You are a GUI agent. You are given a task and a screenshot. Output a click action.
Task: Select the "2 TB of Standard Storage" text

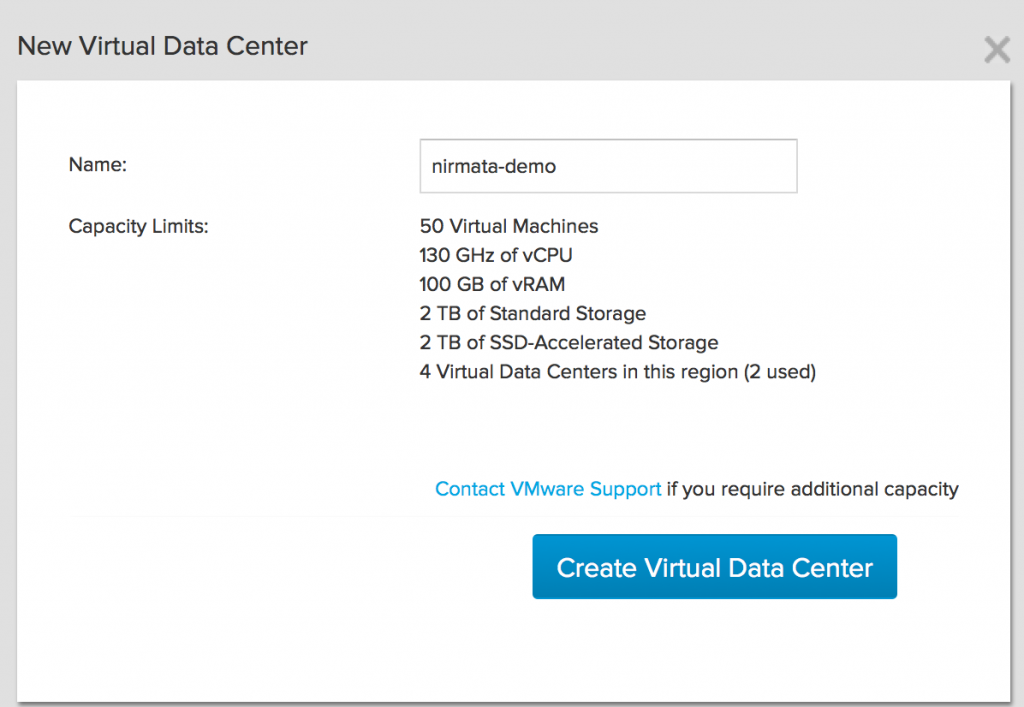[x=533, y=314]
